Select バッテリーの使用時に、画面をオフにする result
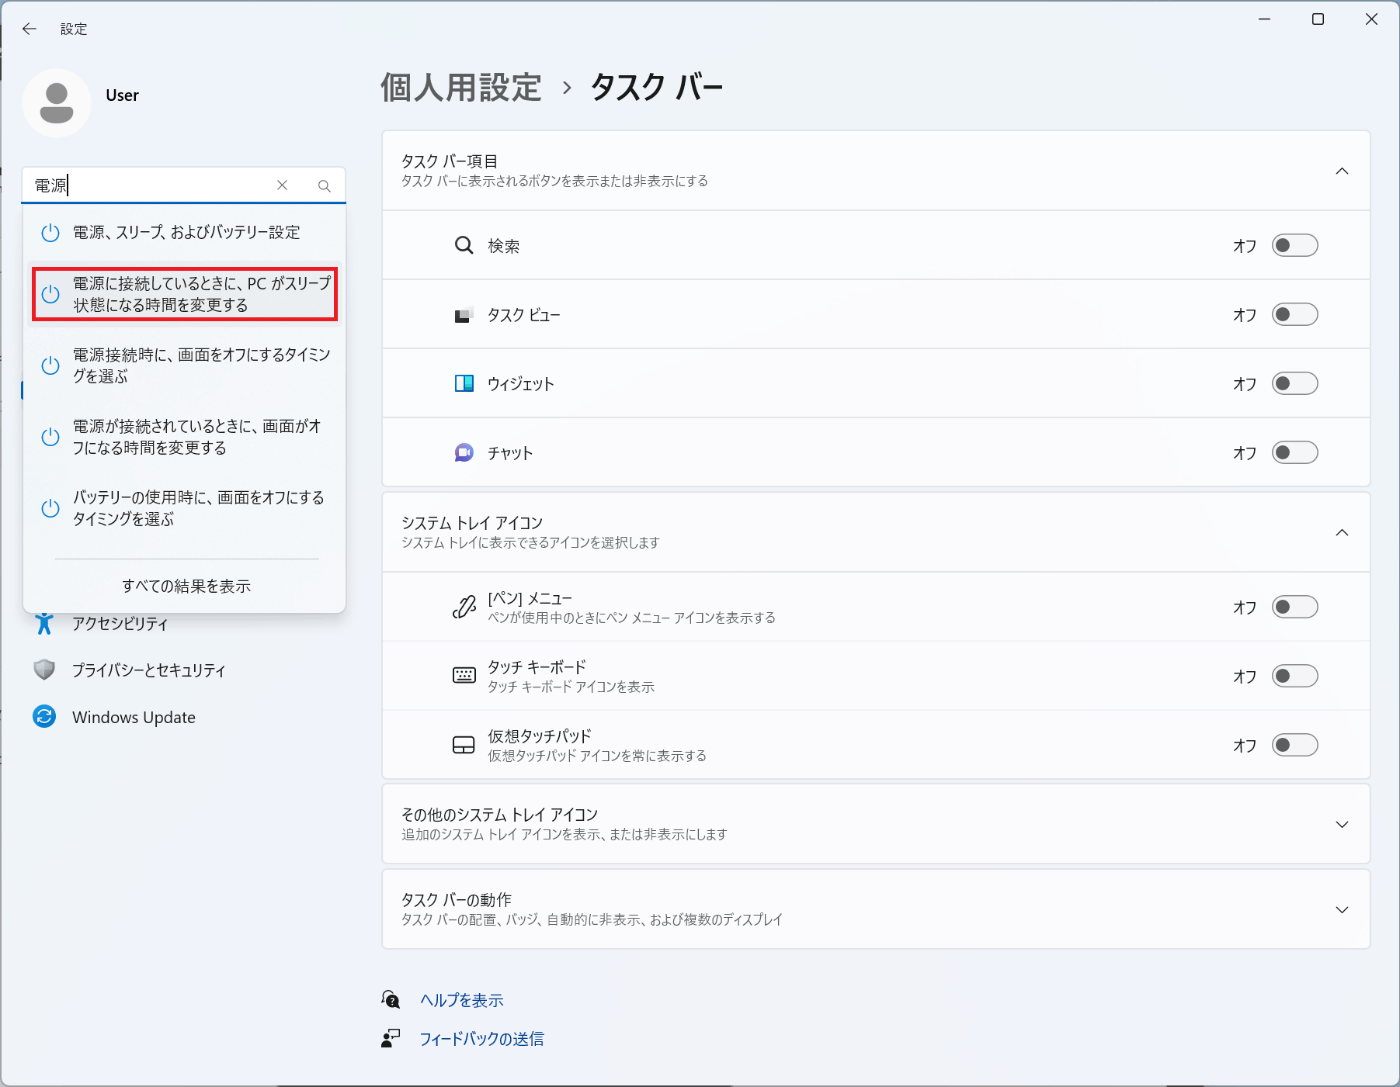This screenshot has height=1087, width=1400. 185,508
